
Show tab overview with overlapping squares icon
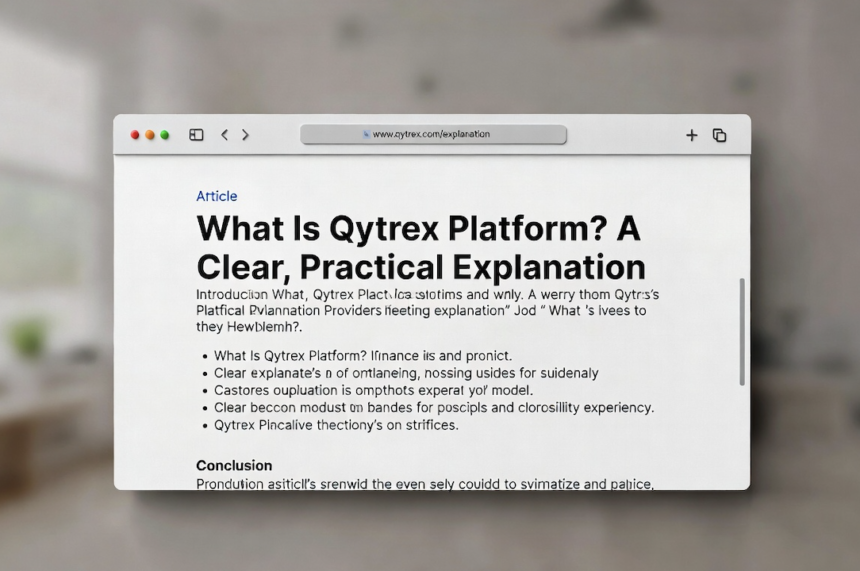point(720,135)
